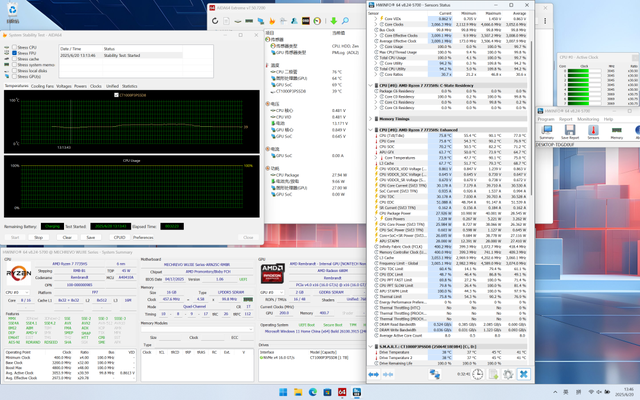Image resolution: width=640 pixels, height=400 pixels.
Task: Uncheck the Stress FPU checkbox
Action: 14,53
